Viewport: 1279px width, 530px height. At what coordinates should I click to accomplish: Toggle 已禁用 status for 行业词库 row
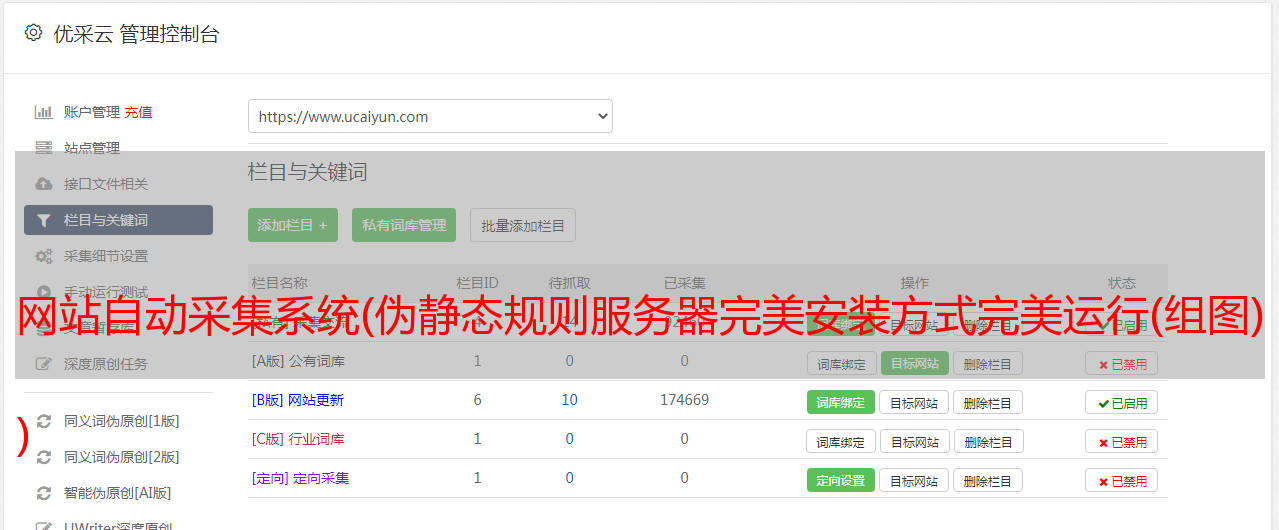(x=1121, y=441)
